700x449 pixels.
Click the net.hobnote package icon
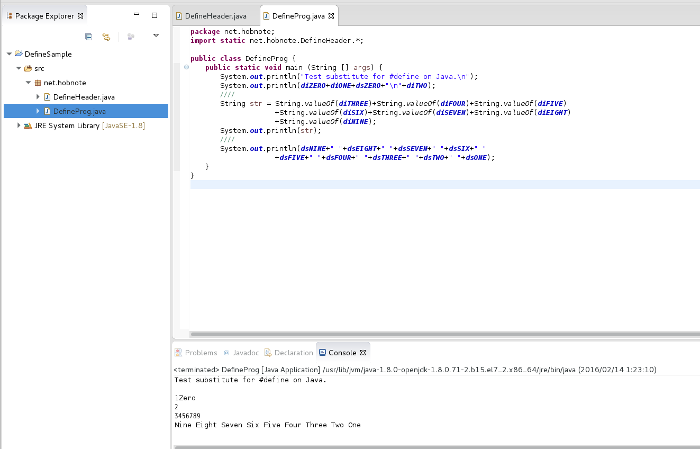(x=38, y=83)
